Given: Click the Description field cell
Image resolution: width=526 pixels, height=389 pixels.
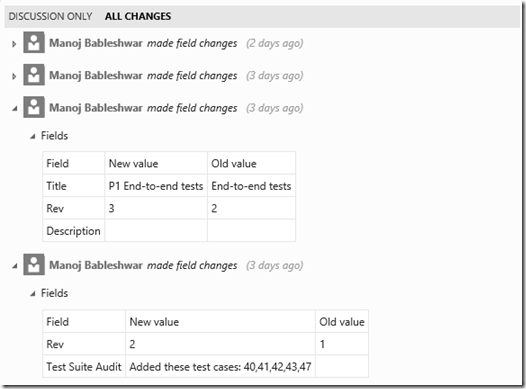Looking at the screenshot, I should click(73, 231).
